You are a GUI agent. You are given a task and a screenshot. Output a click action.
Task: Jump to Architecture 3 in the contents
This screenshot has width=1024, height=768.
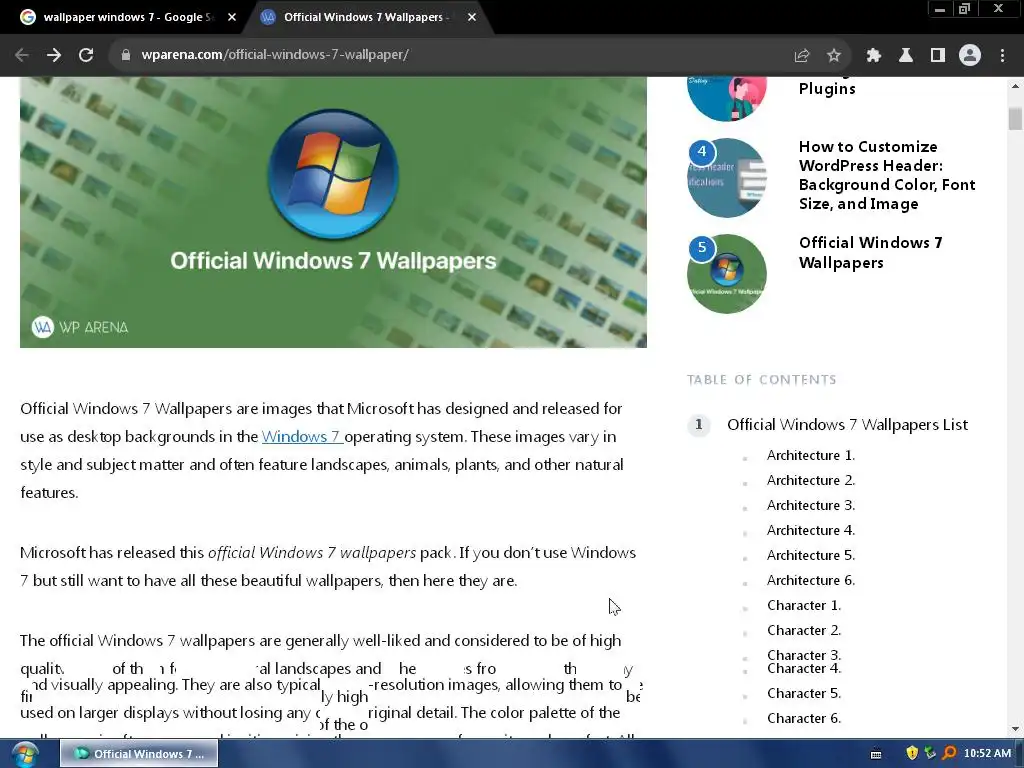810,505
